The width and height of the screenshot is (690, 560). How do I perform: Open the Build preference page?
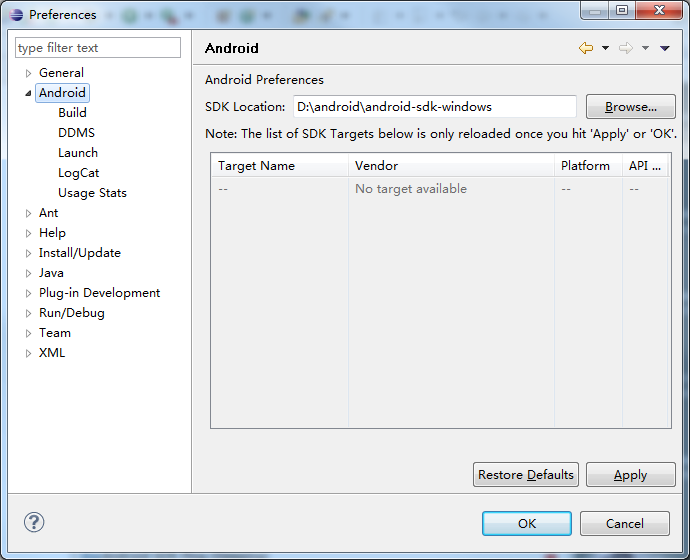click(72, 113)
